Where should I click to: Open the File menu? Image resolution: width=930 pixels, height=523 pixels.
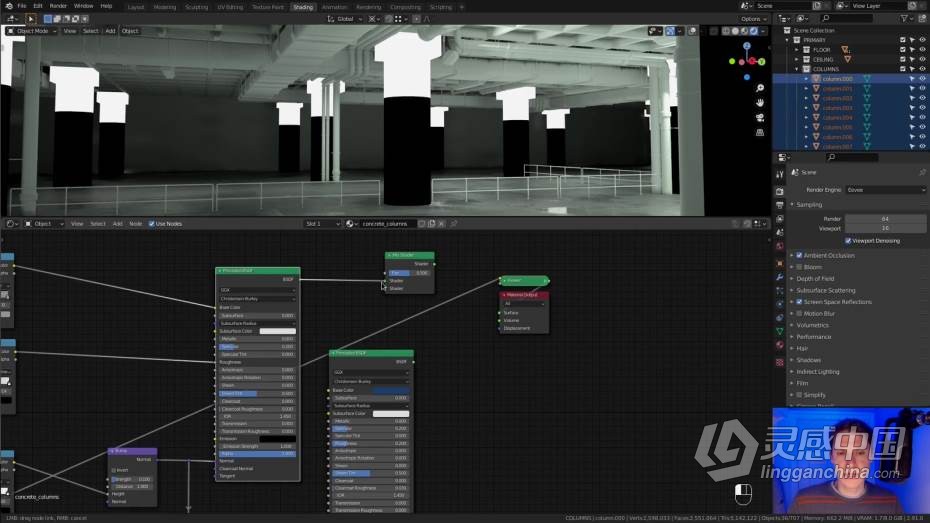pos(22,6)
